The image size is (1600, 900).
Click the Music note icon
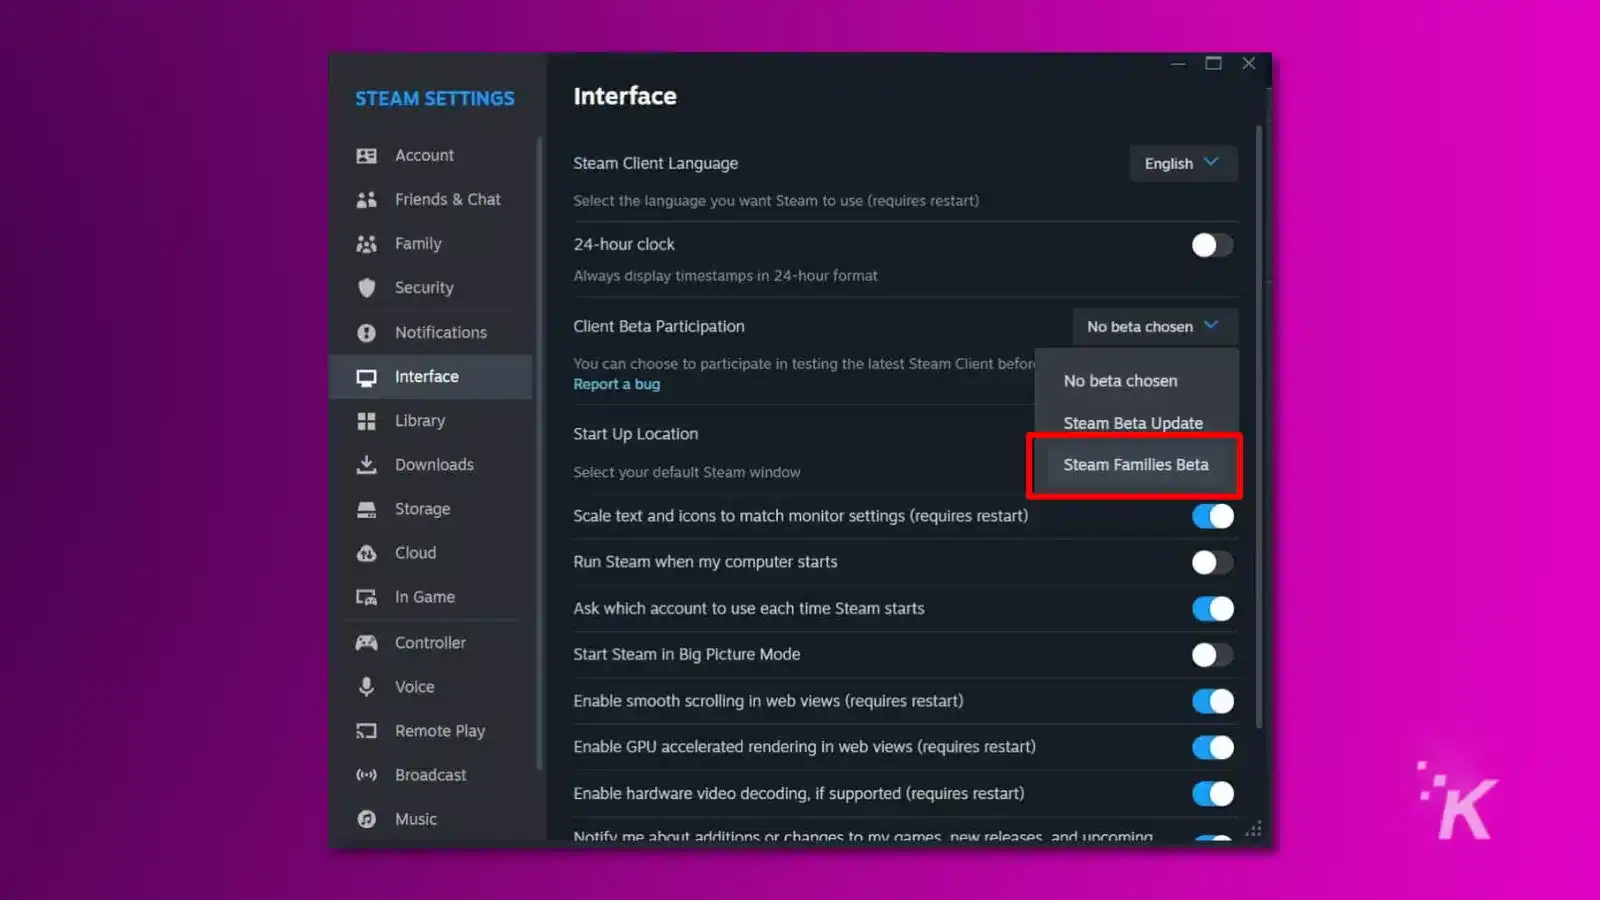[367, 819]
